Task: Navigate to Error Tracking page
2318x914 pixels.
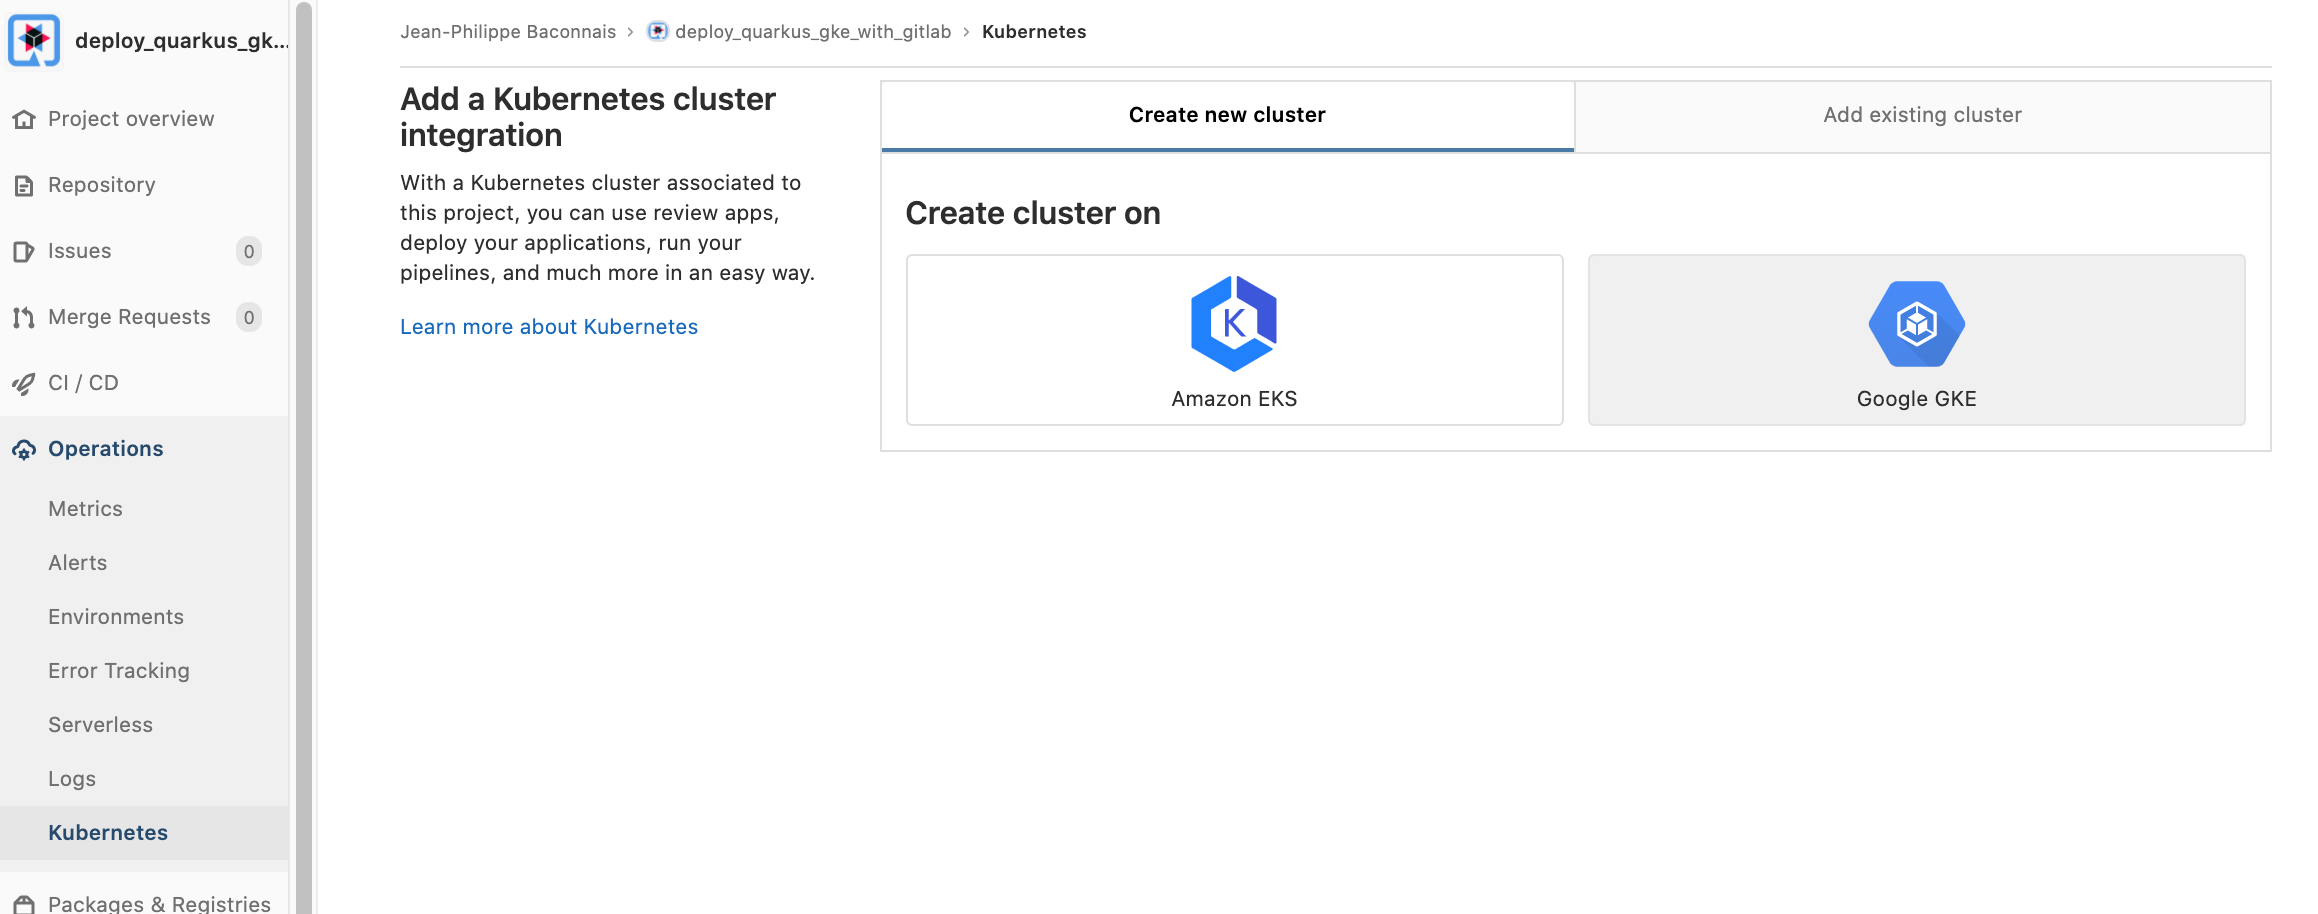Action: 118,671
